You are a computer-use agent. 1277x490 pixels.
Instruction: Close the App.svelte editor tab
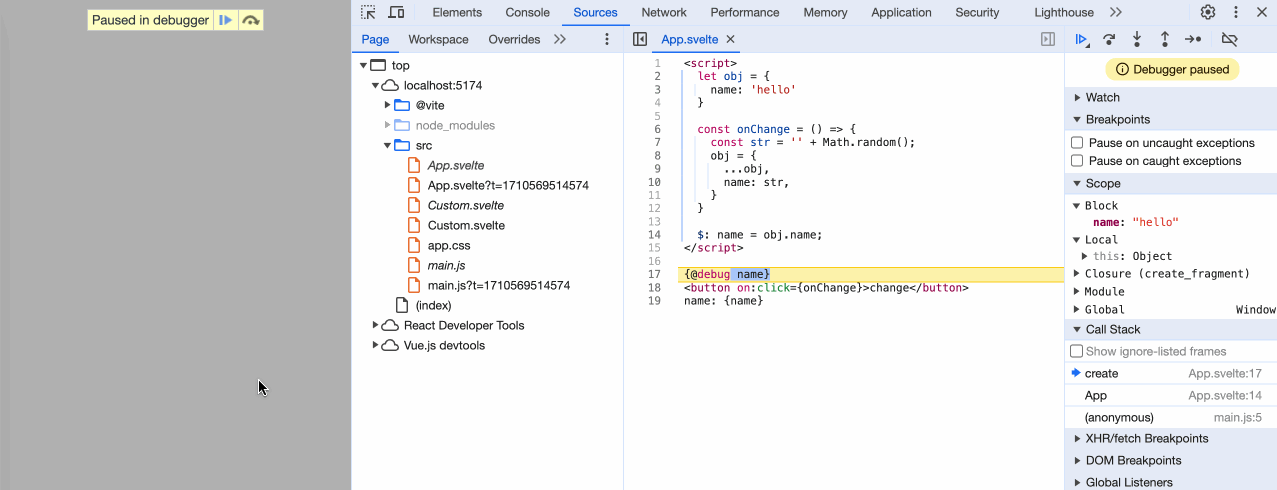(730, 39)
